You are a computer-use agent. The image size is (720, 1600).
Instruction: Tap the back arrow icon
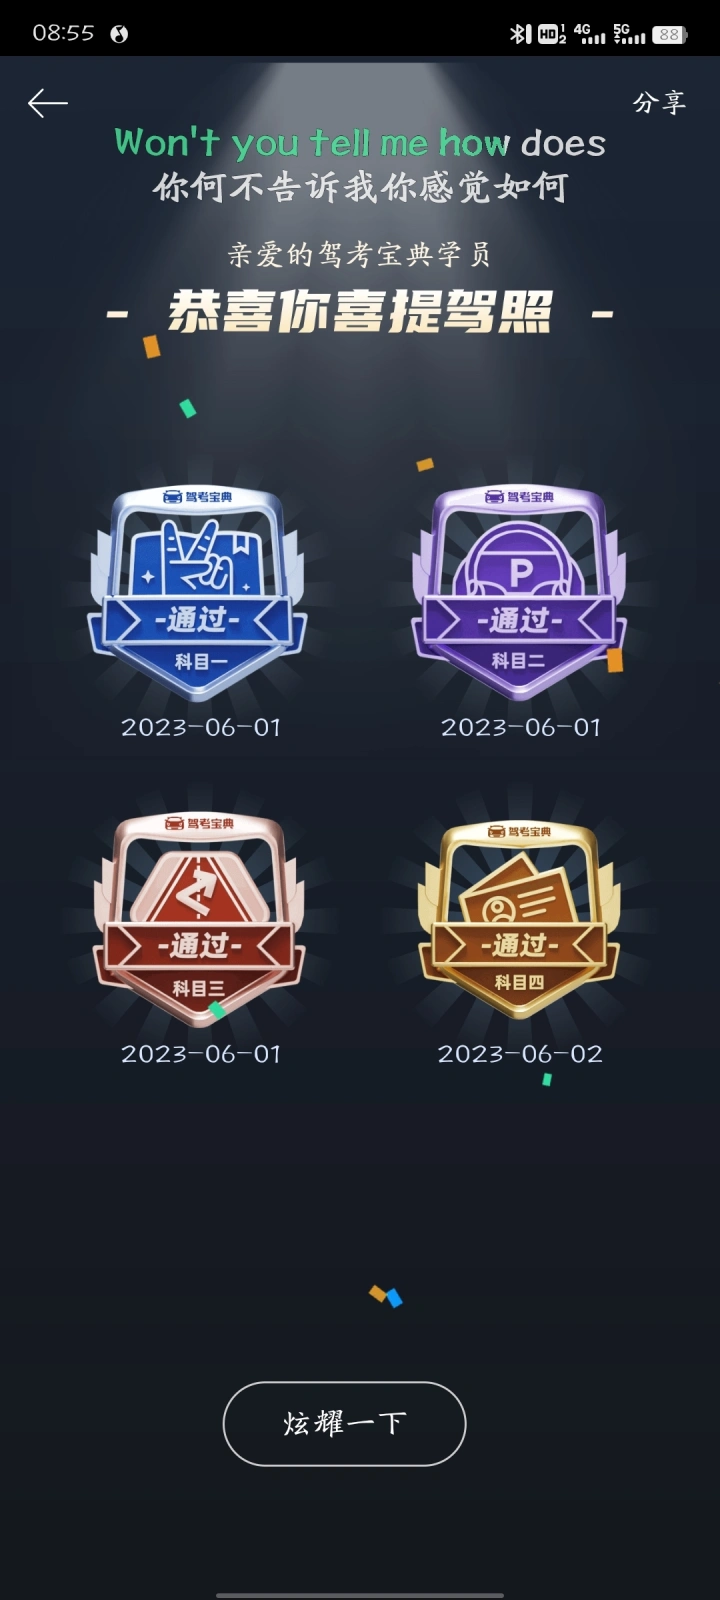point(48,103)
